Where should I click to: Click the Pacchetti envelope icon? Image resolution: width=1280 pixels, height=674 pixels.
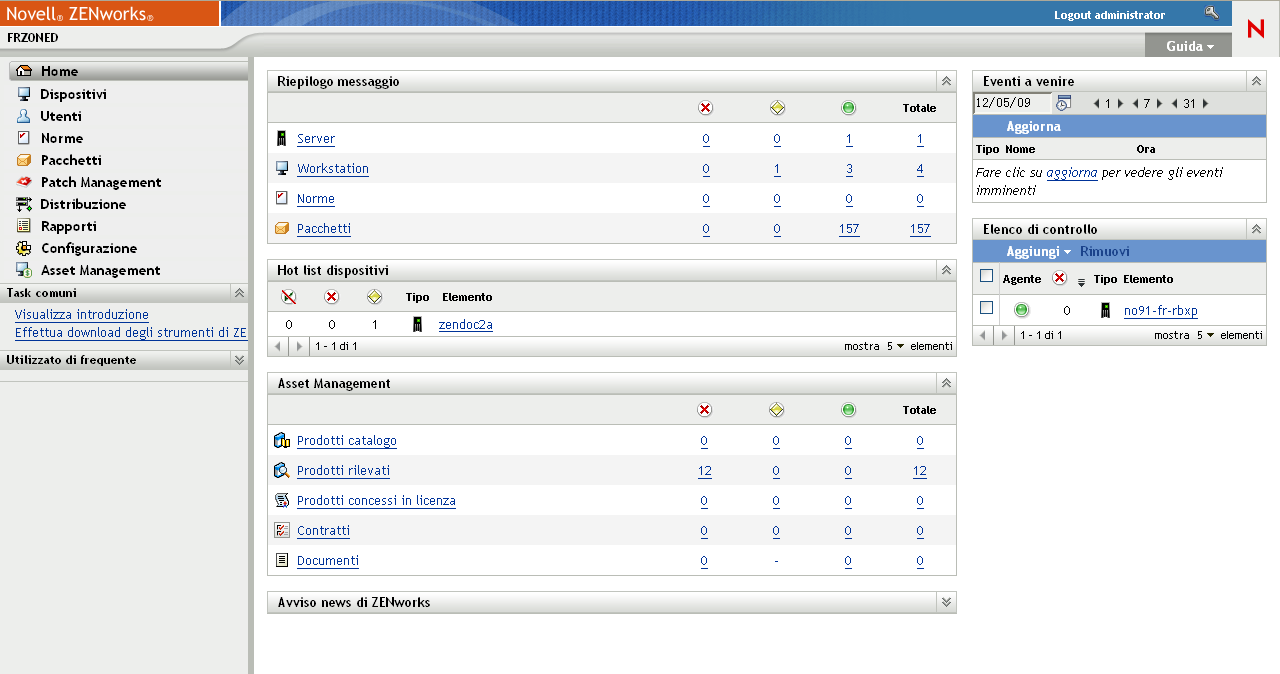(22, 160)
